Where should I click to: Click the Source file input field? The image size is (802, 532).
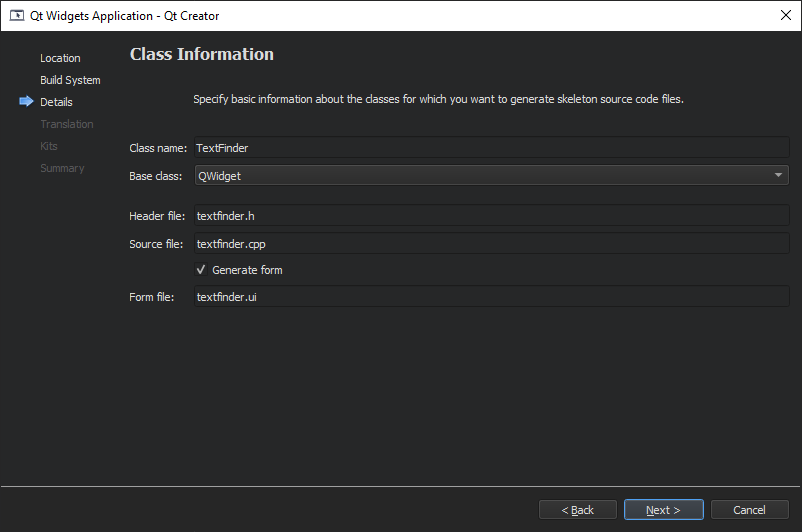point(490,244)
